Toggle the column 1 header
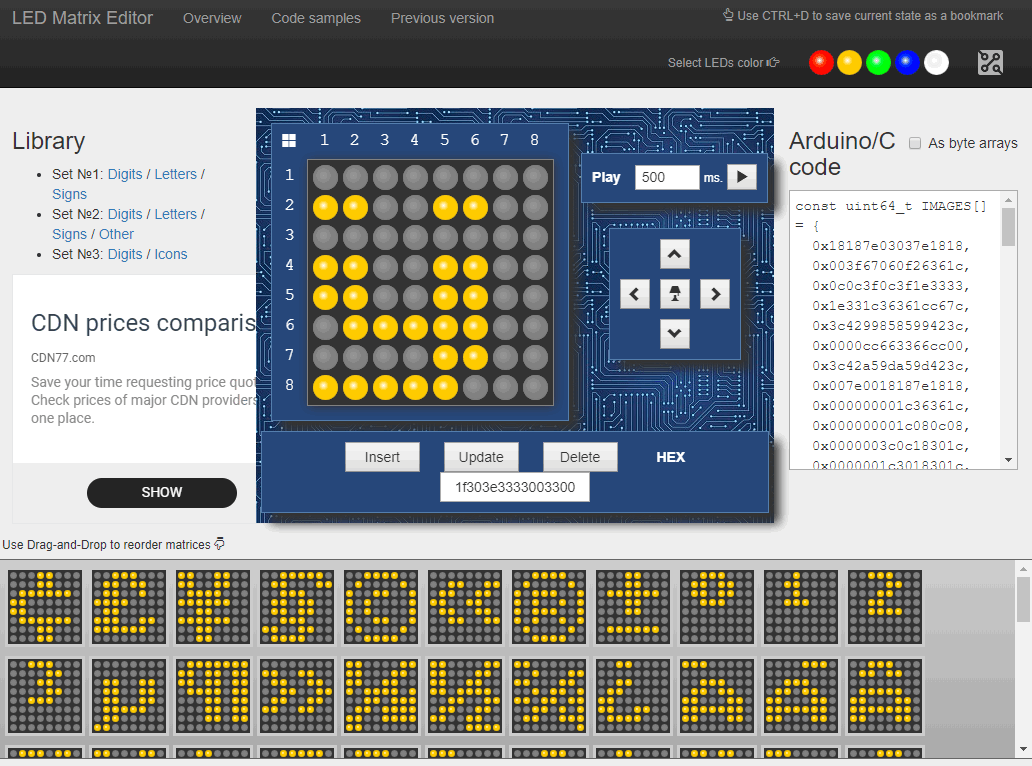Viewport: 1032px width, 766px height. click(324, 140)
